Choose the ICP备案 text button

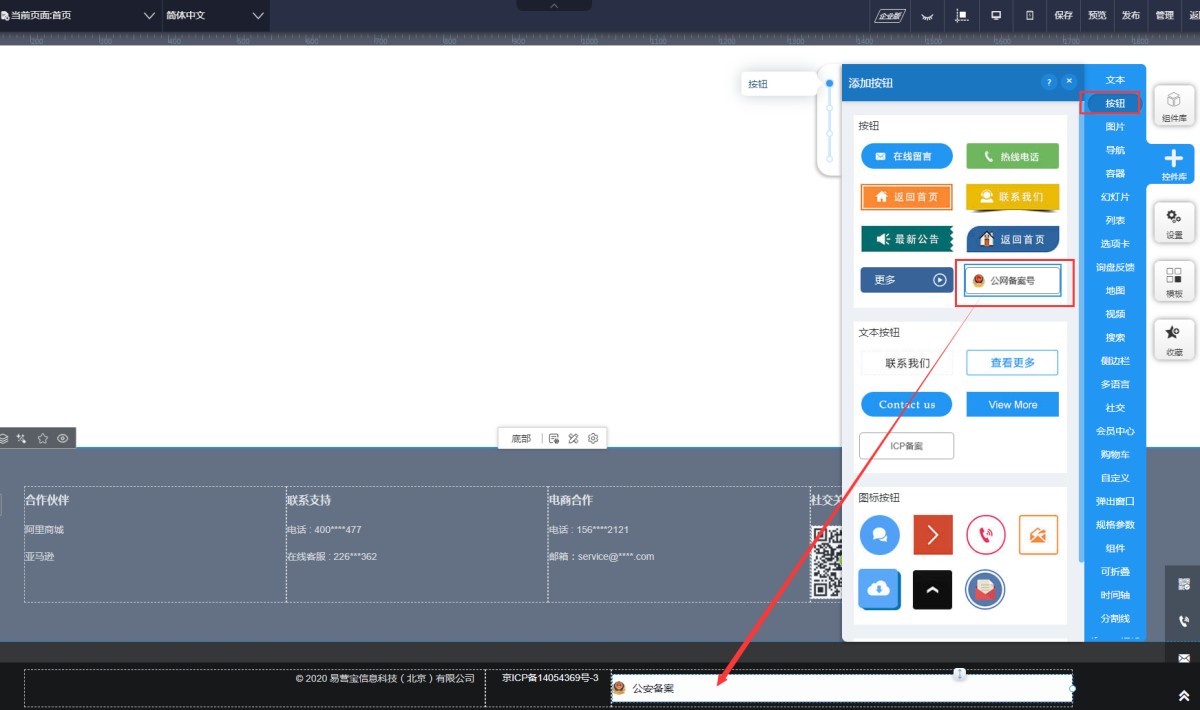(x=907, y=446)
